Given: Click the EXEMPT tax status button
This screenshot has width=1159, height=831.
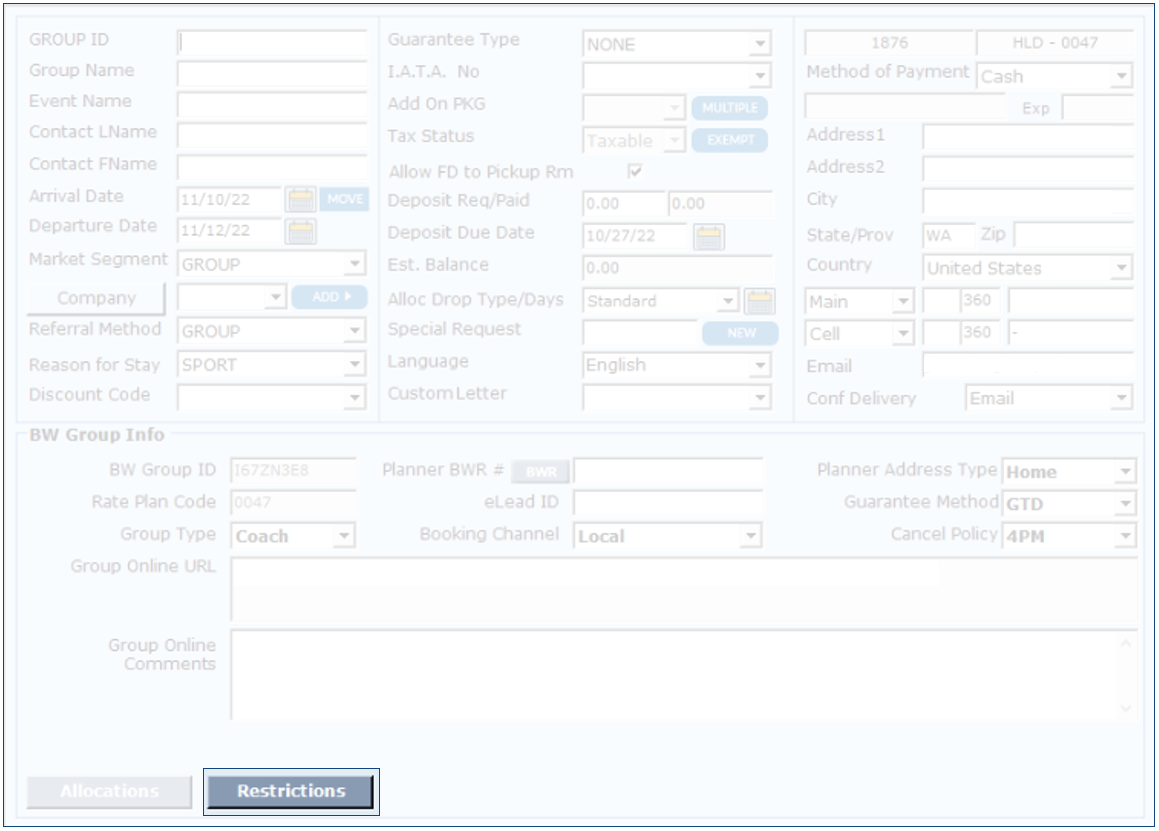Looking at the screenshot, I should pos(729,141).
